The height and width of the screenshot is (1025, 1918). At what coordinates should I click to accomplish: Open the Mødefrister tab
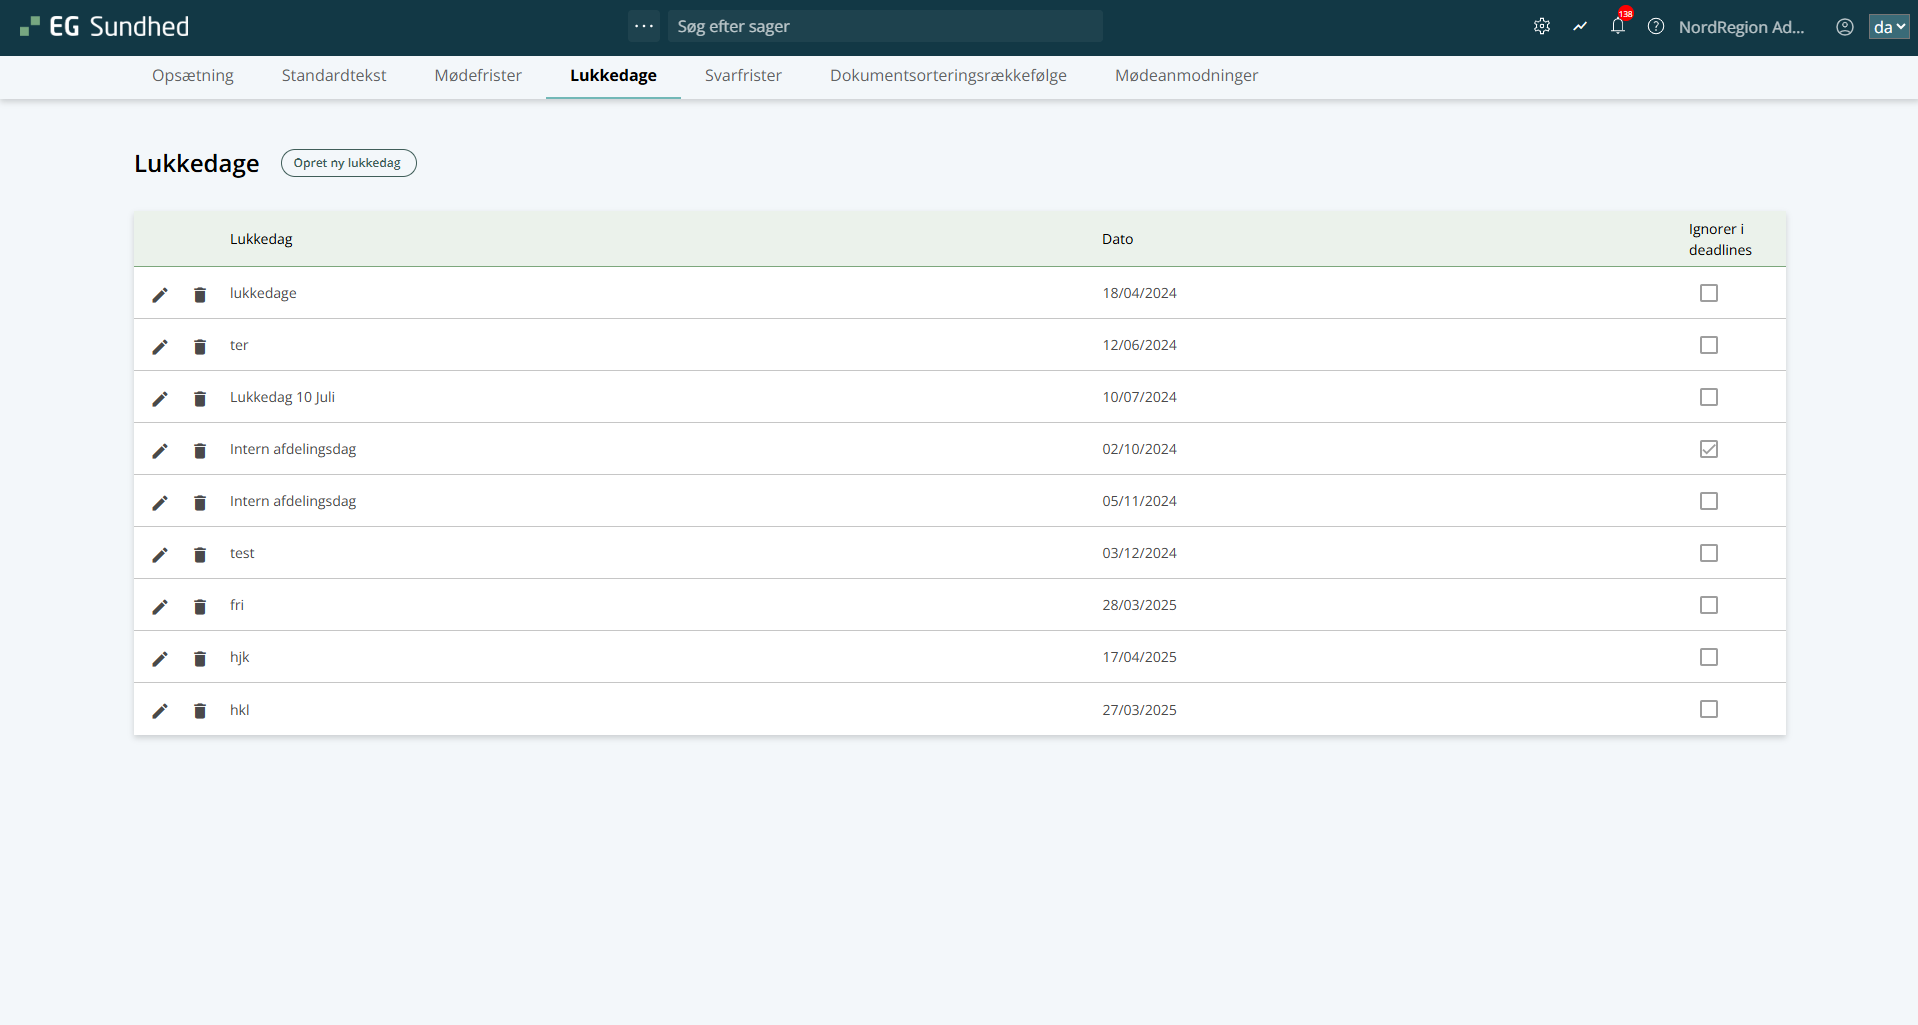coord(478,75)
